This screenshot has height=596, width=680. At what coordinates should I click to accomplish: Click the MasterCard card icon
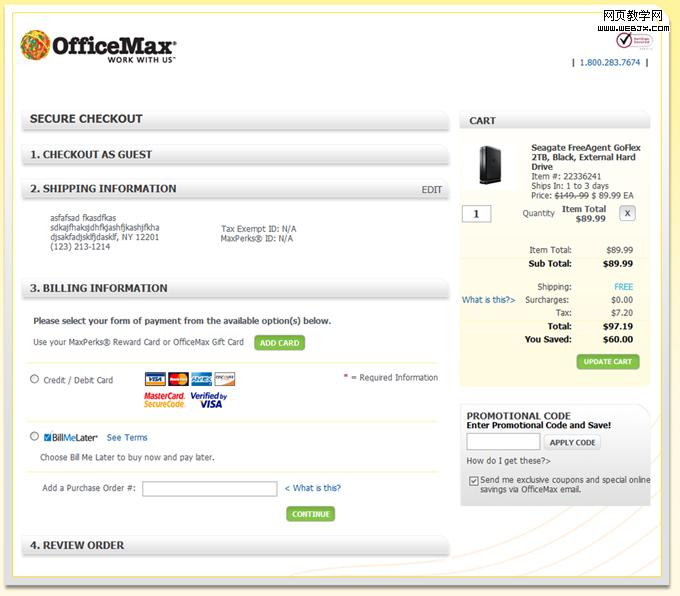tap(178, 379)
